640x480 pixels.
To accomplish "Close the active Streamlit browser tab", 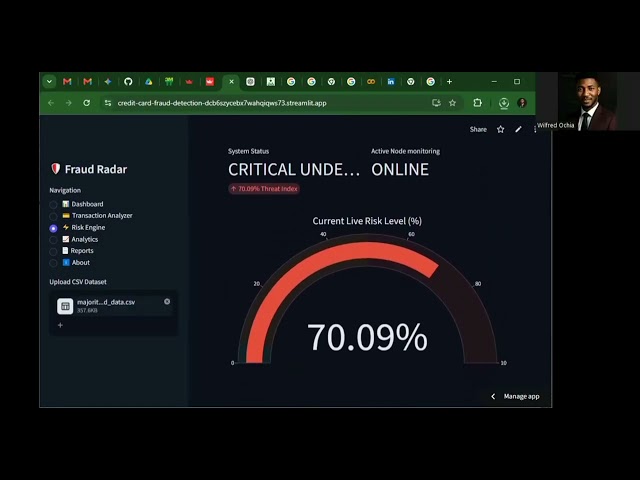I will [x=231, y=82].
